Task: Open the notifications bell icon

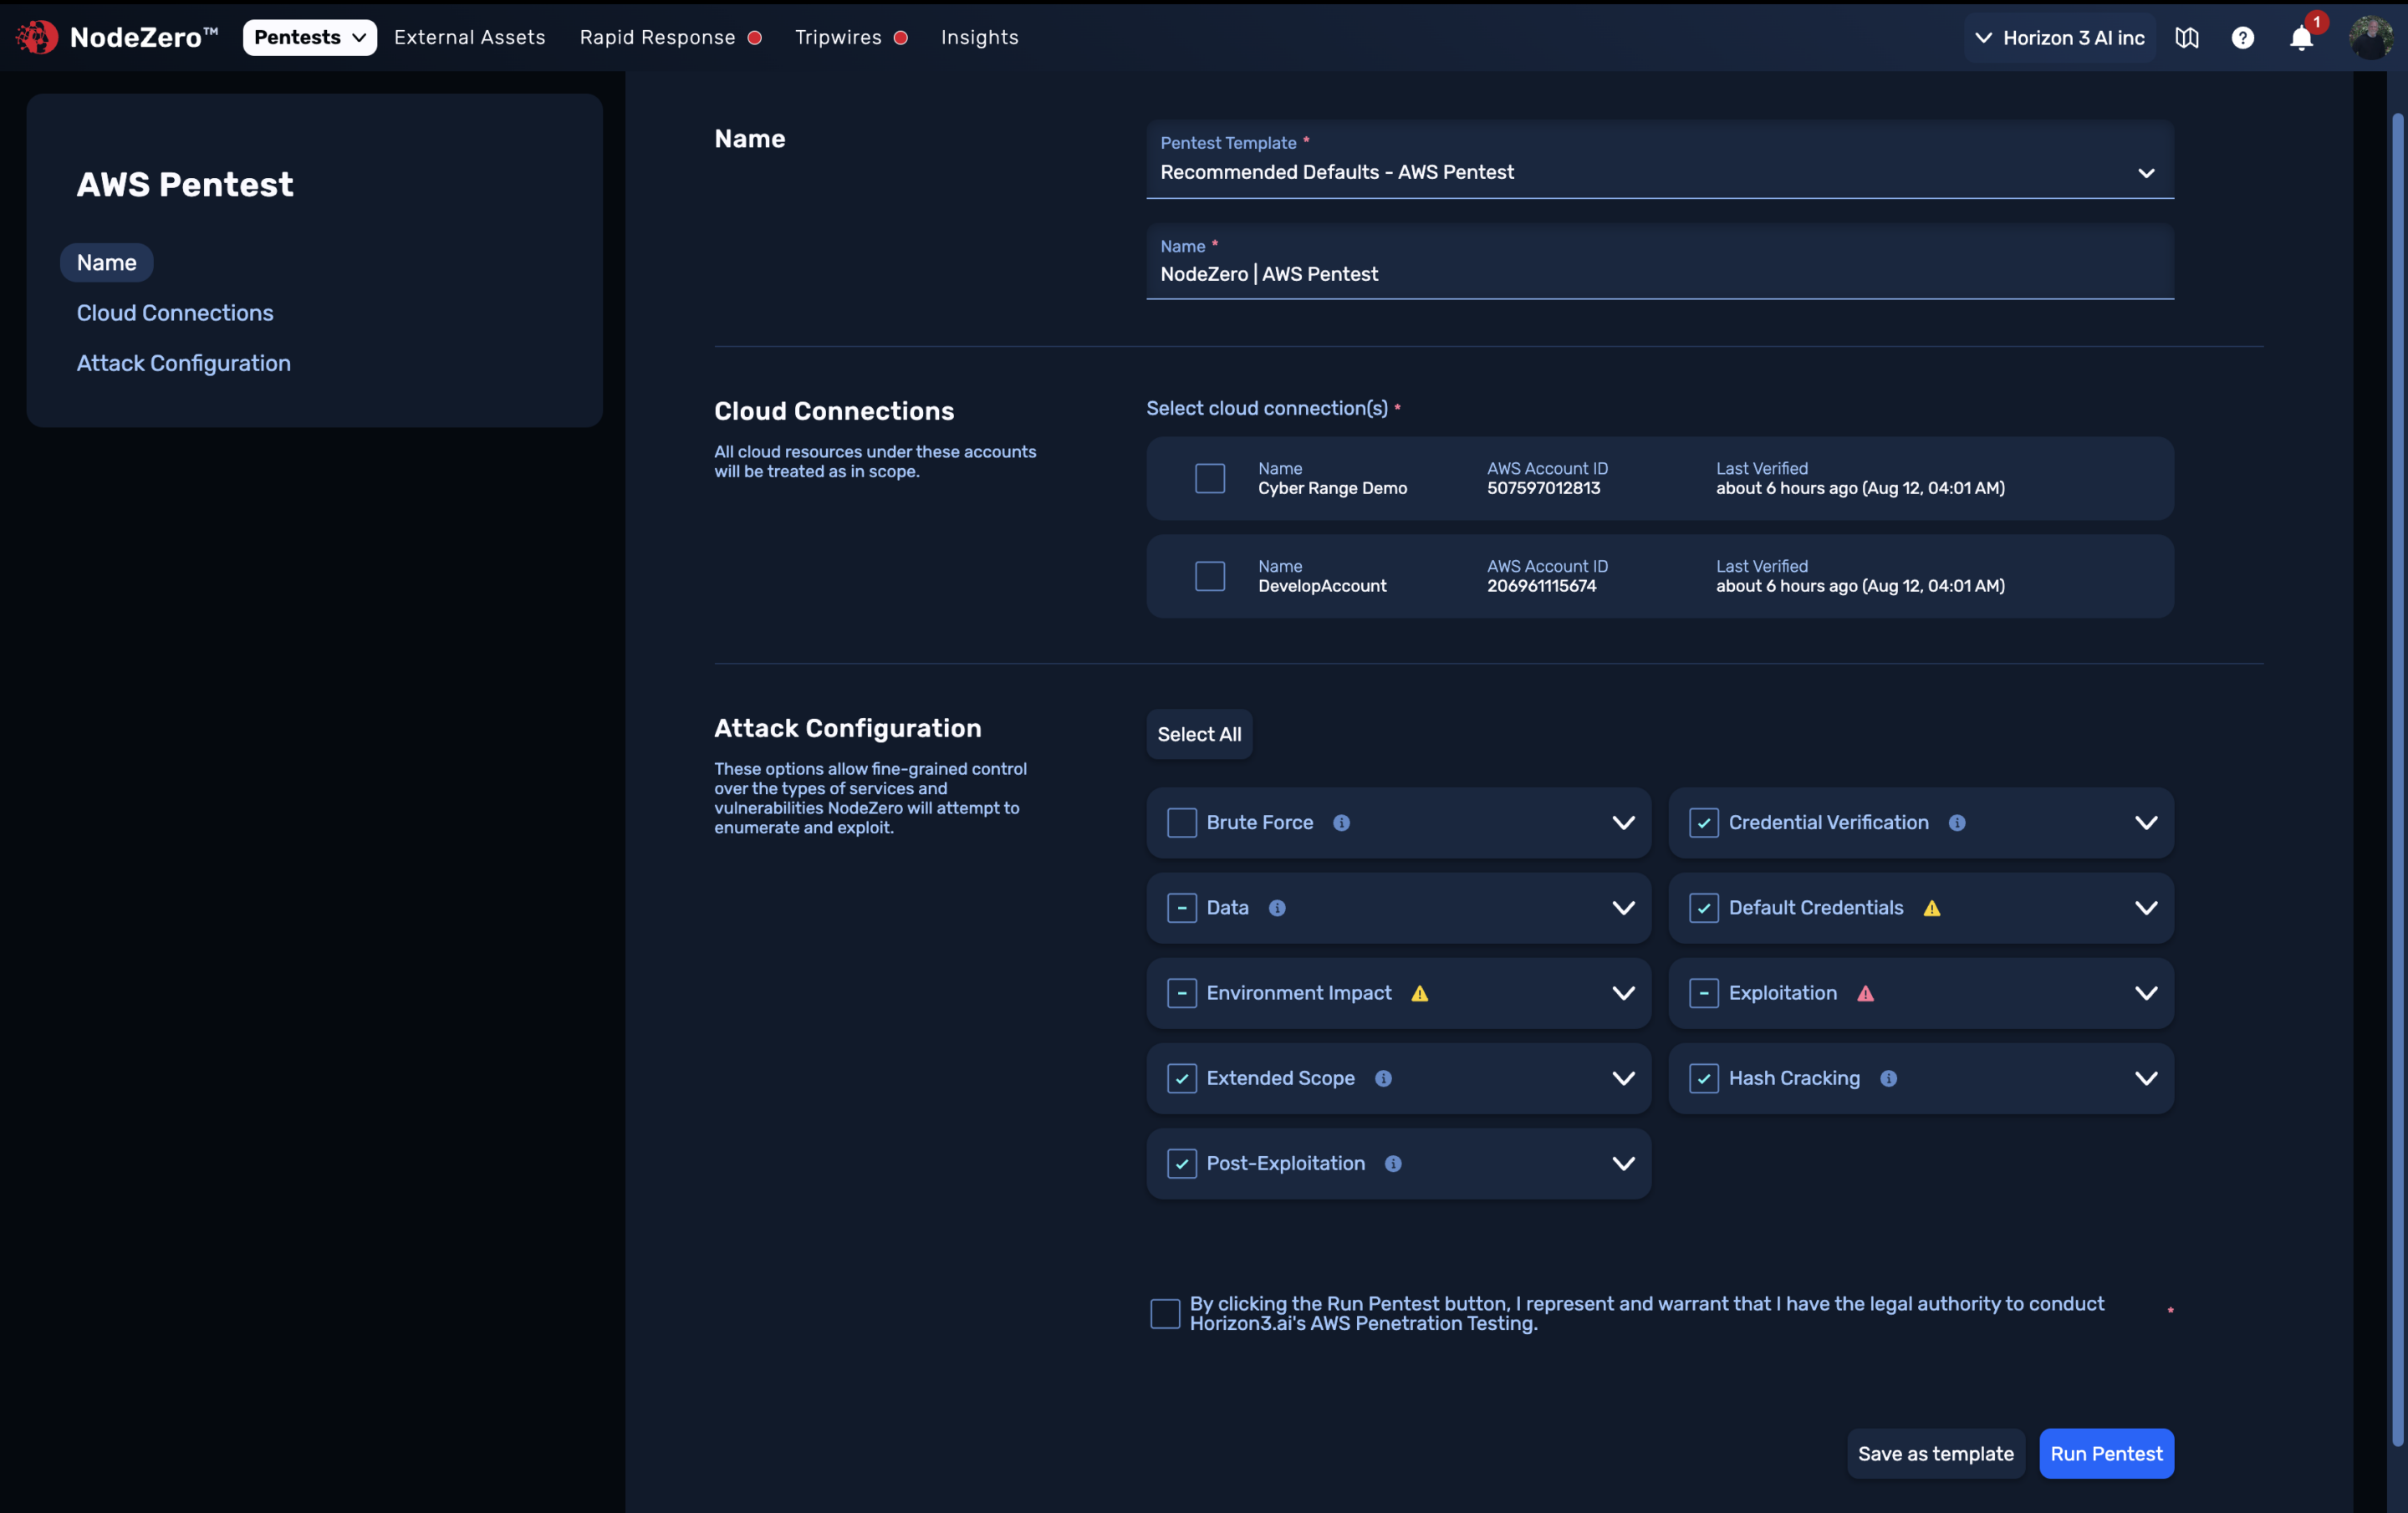Action: [2301, 38]
